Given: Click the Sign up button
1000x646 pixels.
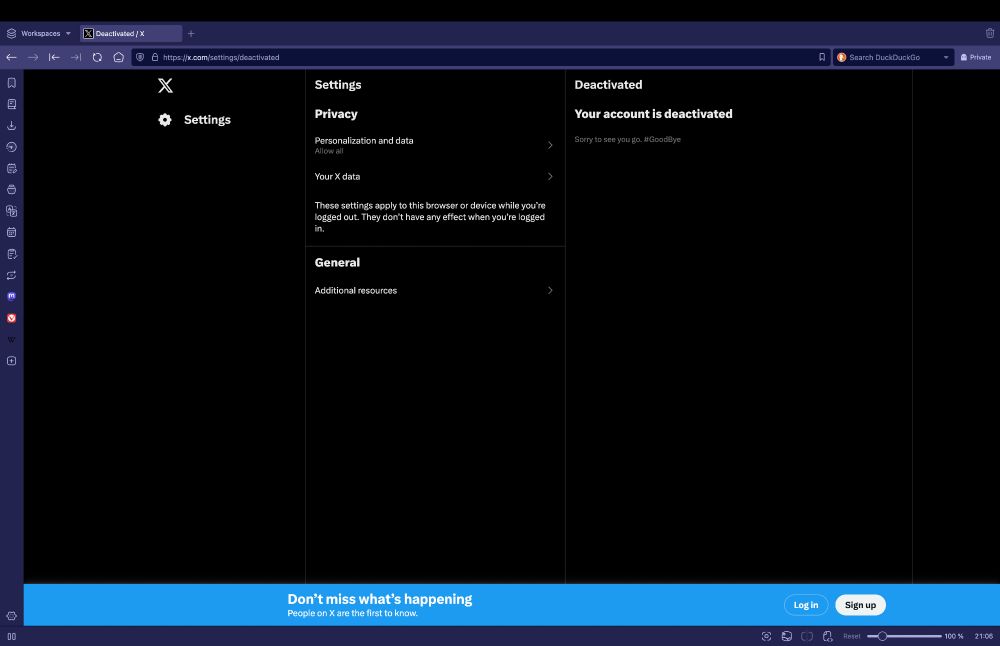Looking at the screenshot, I should click(860, 605).
